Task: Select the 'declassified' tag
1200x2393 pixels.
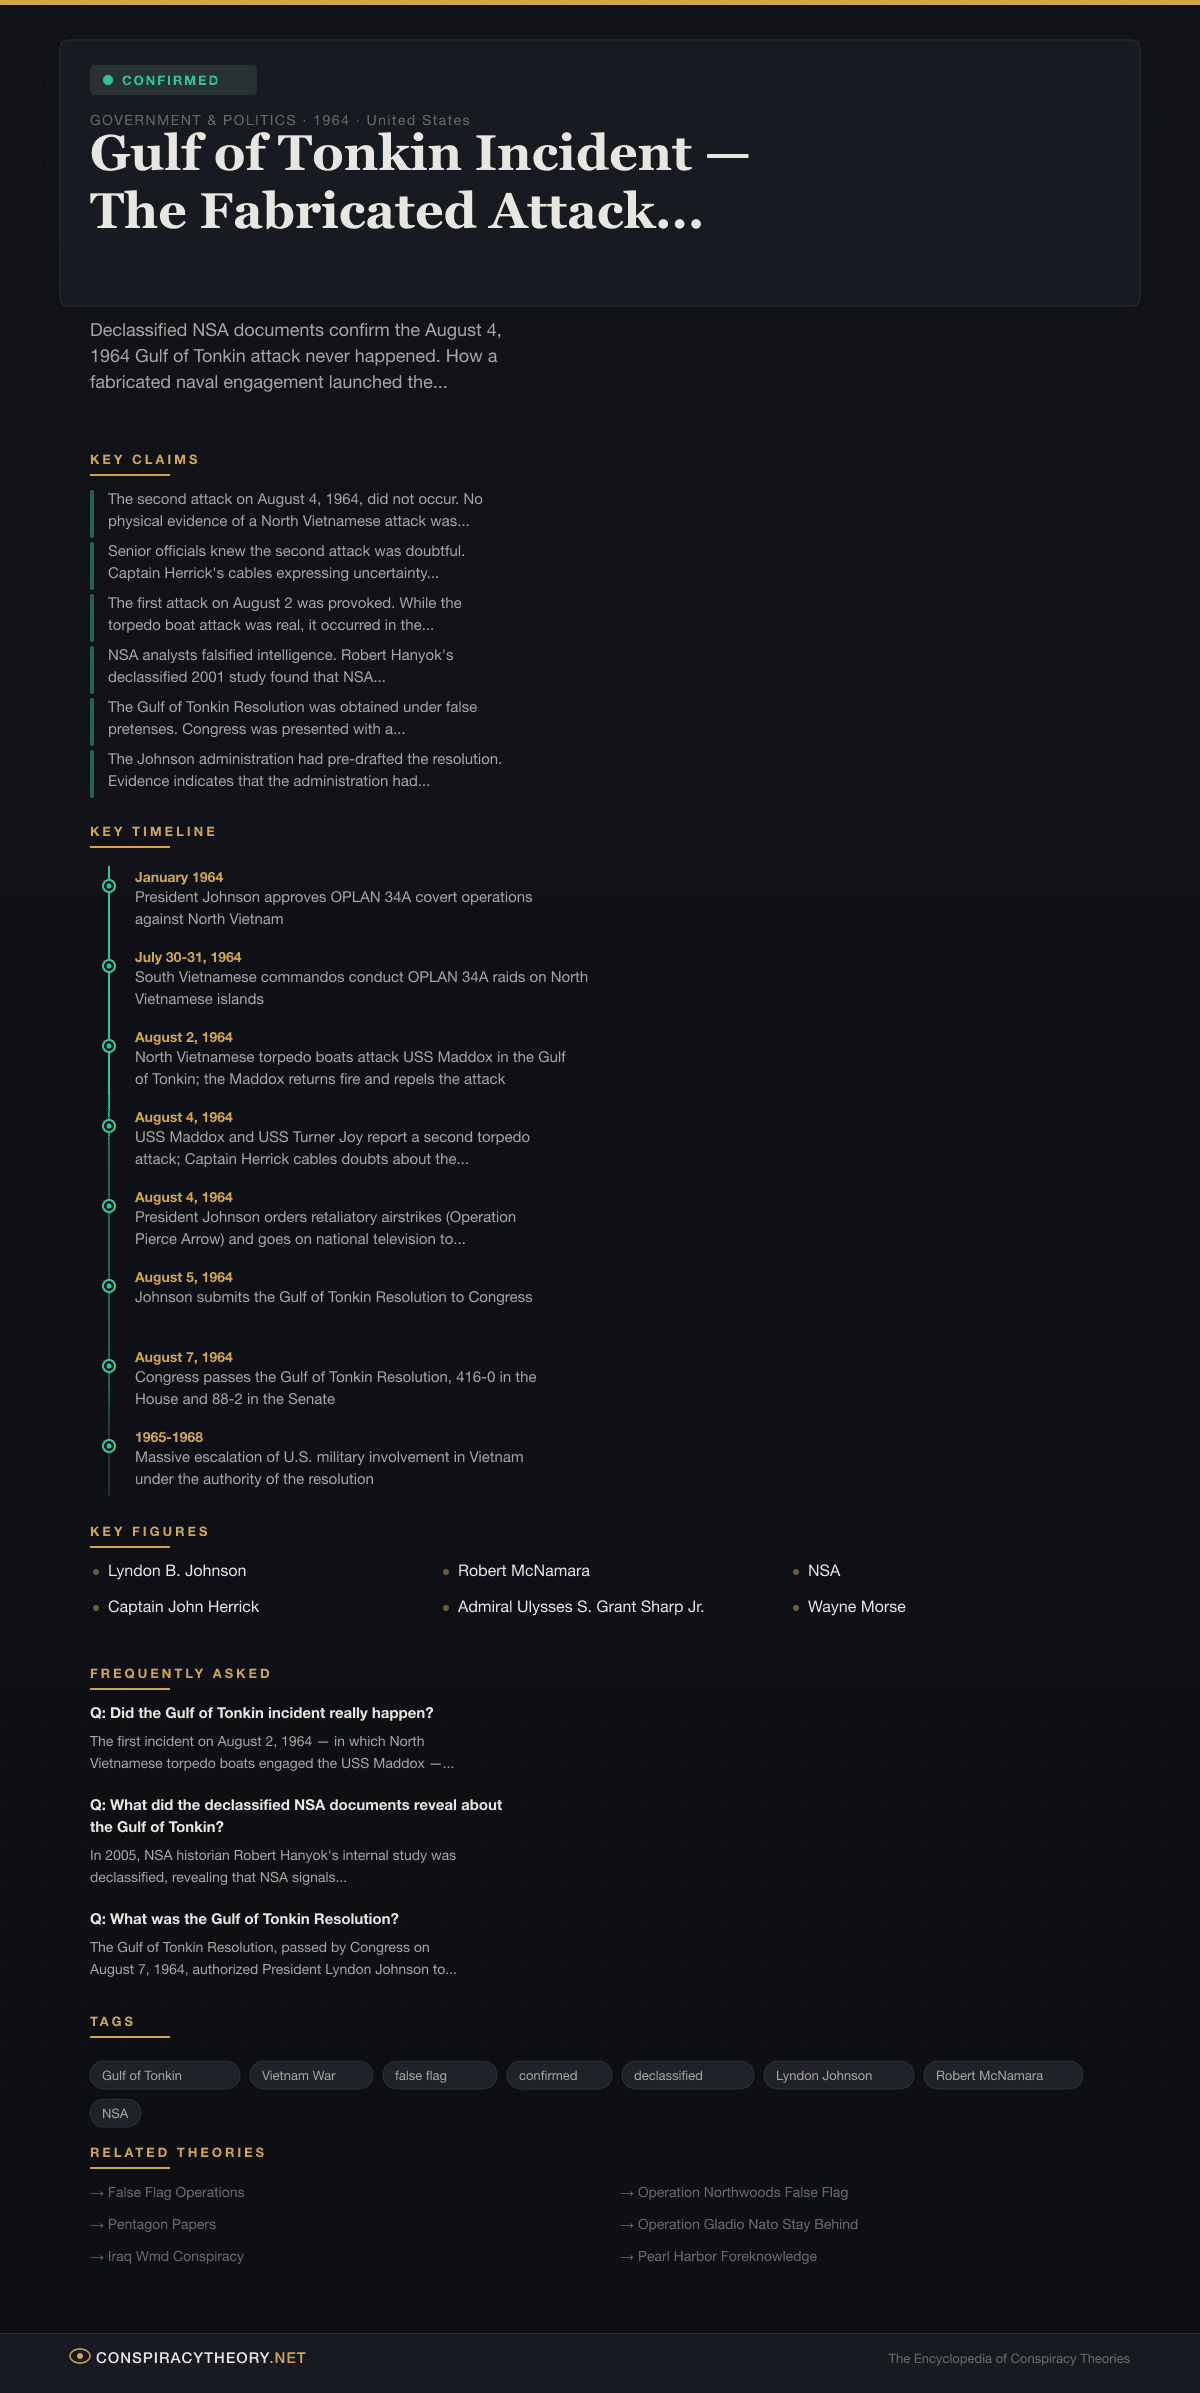Action: [x=687, y=2075]
